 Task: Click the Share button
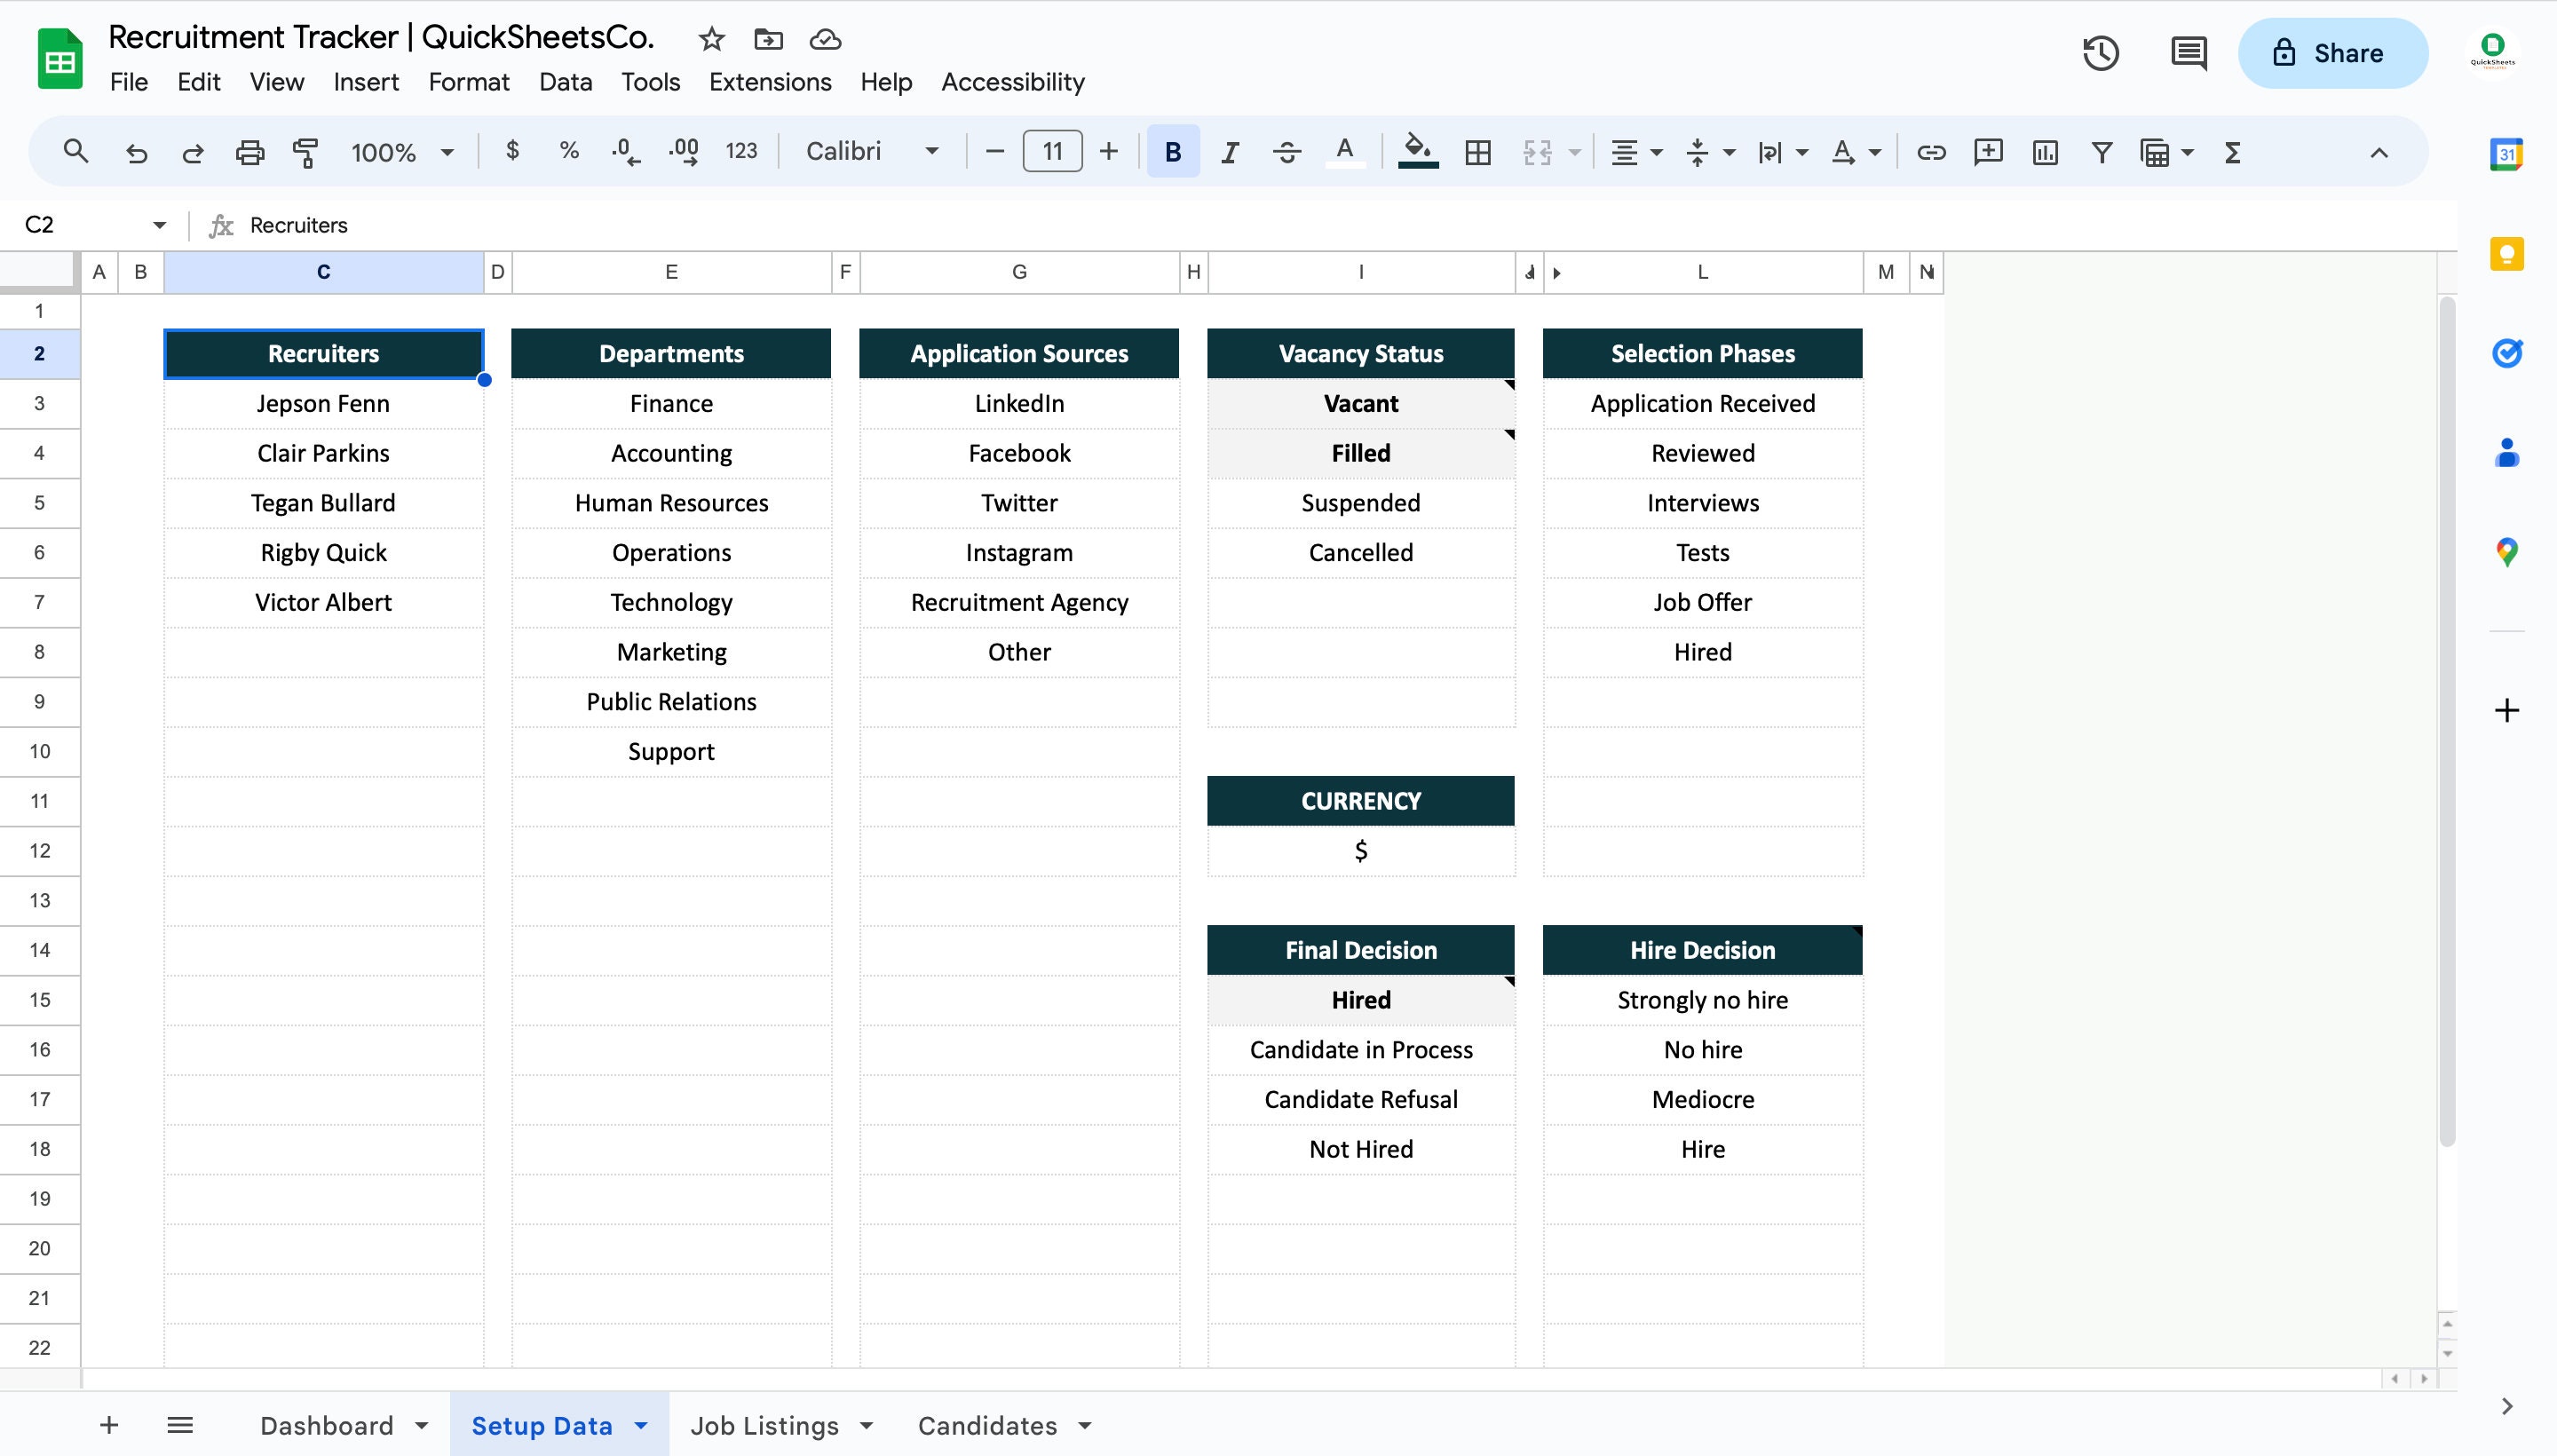[2333, 52]
